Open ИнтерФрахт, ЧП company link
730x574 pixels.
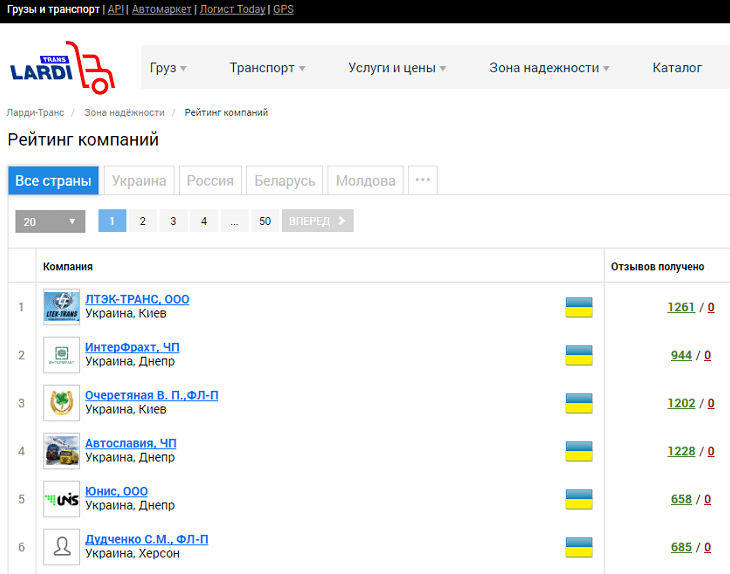(x=132, y=347)
